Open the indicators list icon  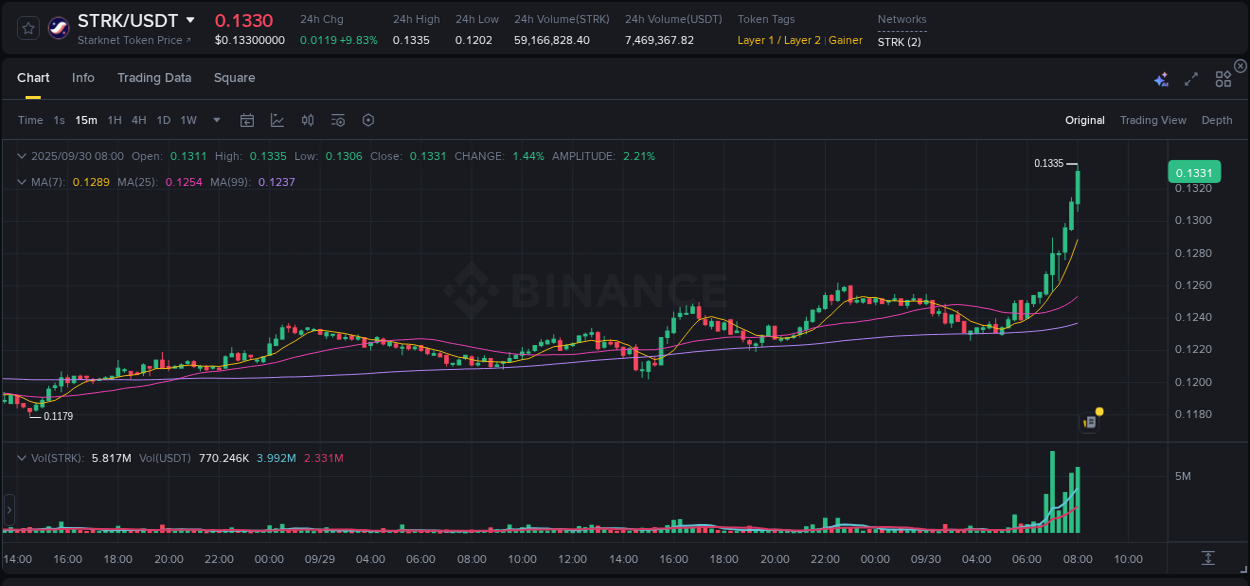tap(337, 119)
